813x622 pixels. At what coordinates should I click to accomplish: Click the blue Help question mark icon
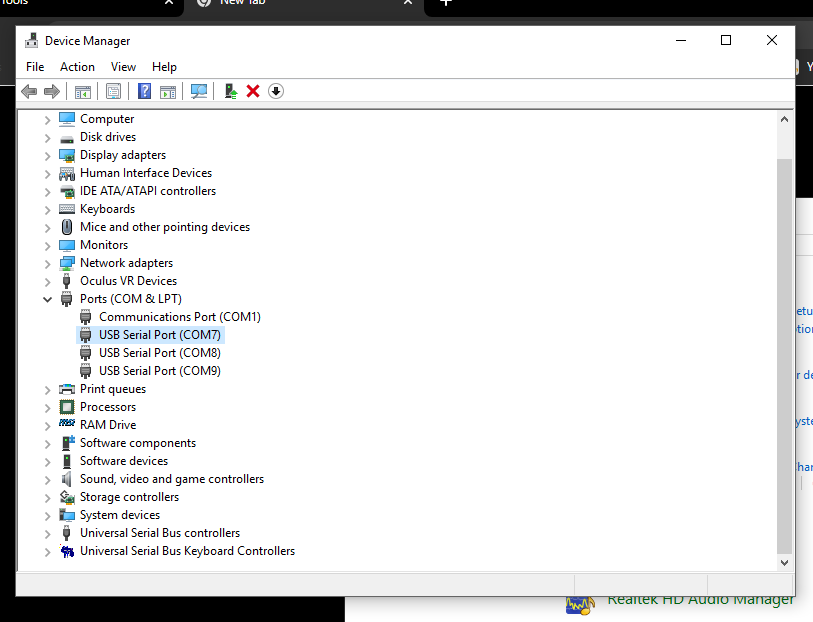click(145, 91)
